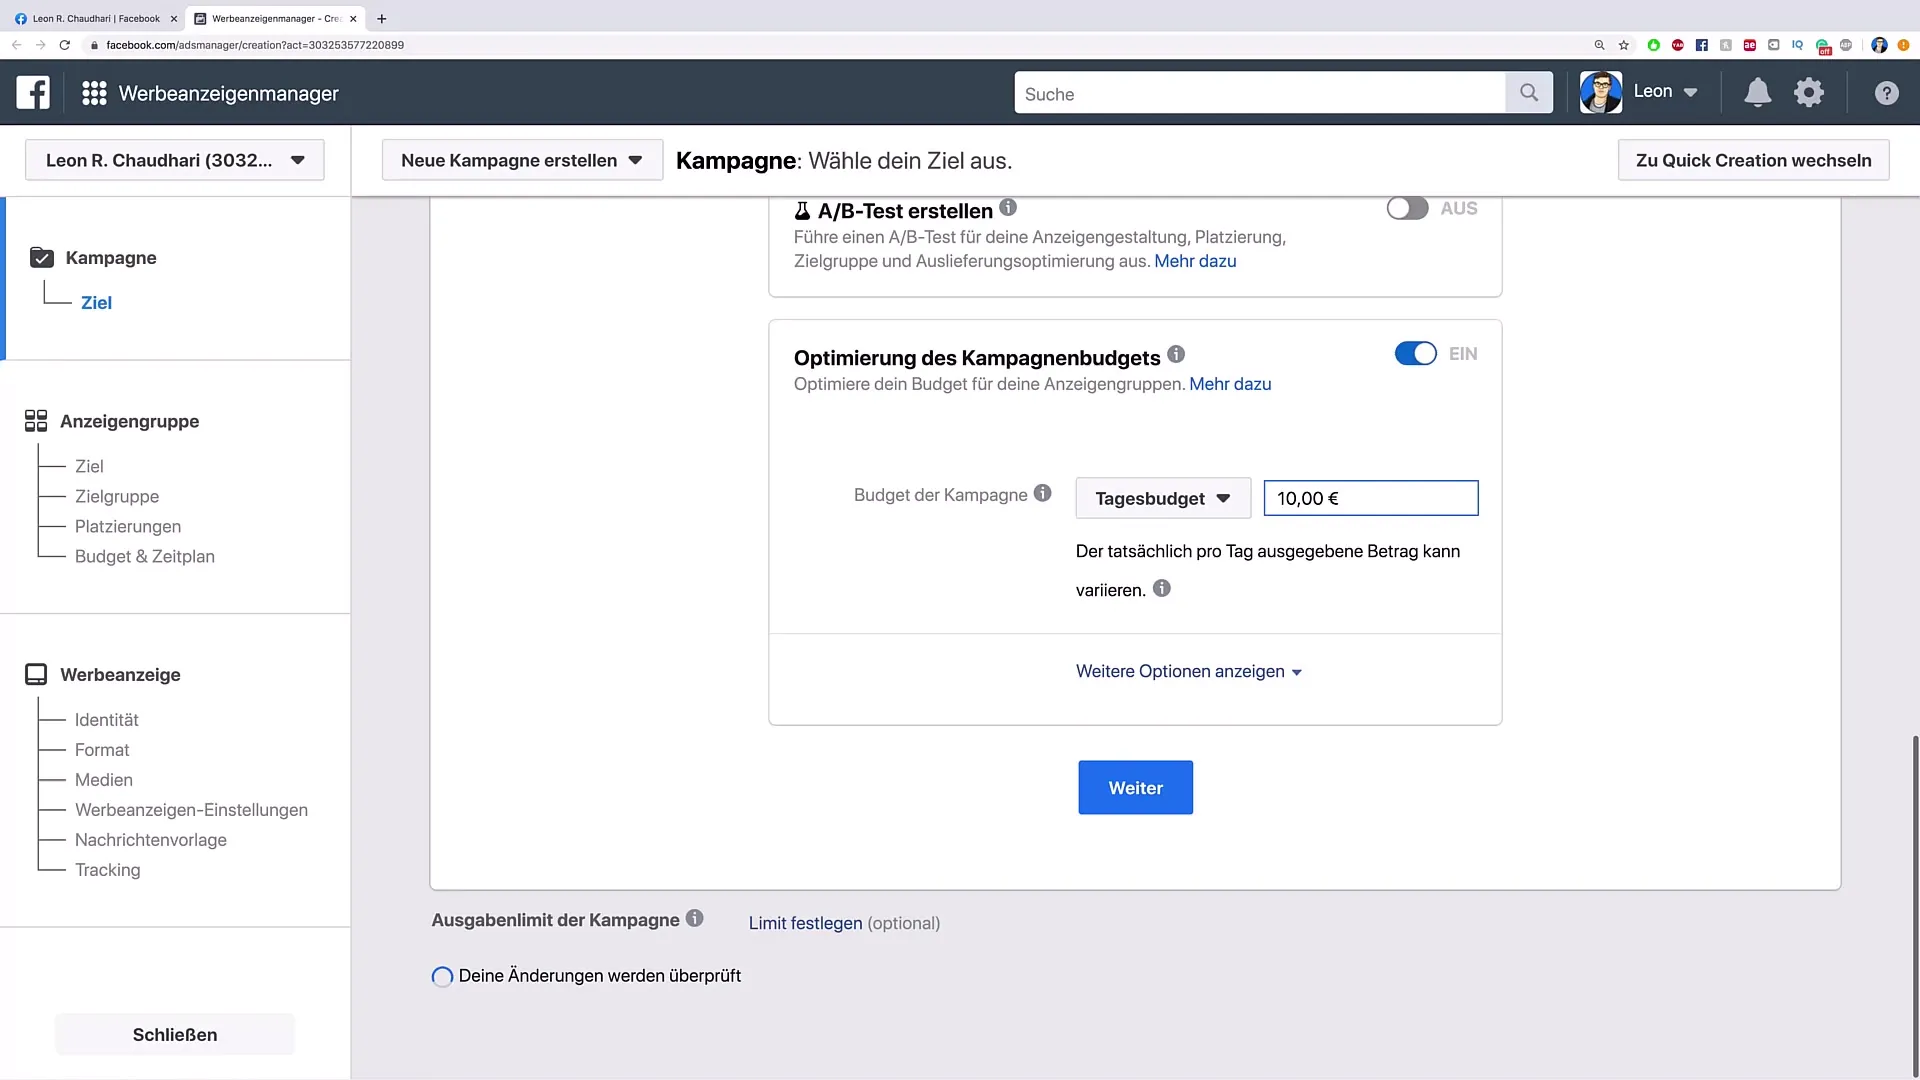Open the ad account selector dropdown
This screenshot has height=1080, width=1920.
175,160
